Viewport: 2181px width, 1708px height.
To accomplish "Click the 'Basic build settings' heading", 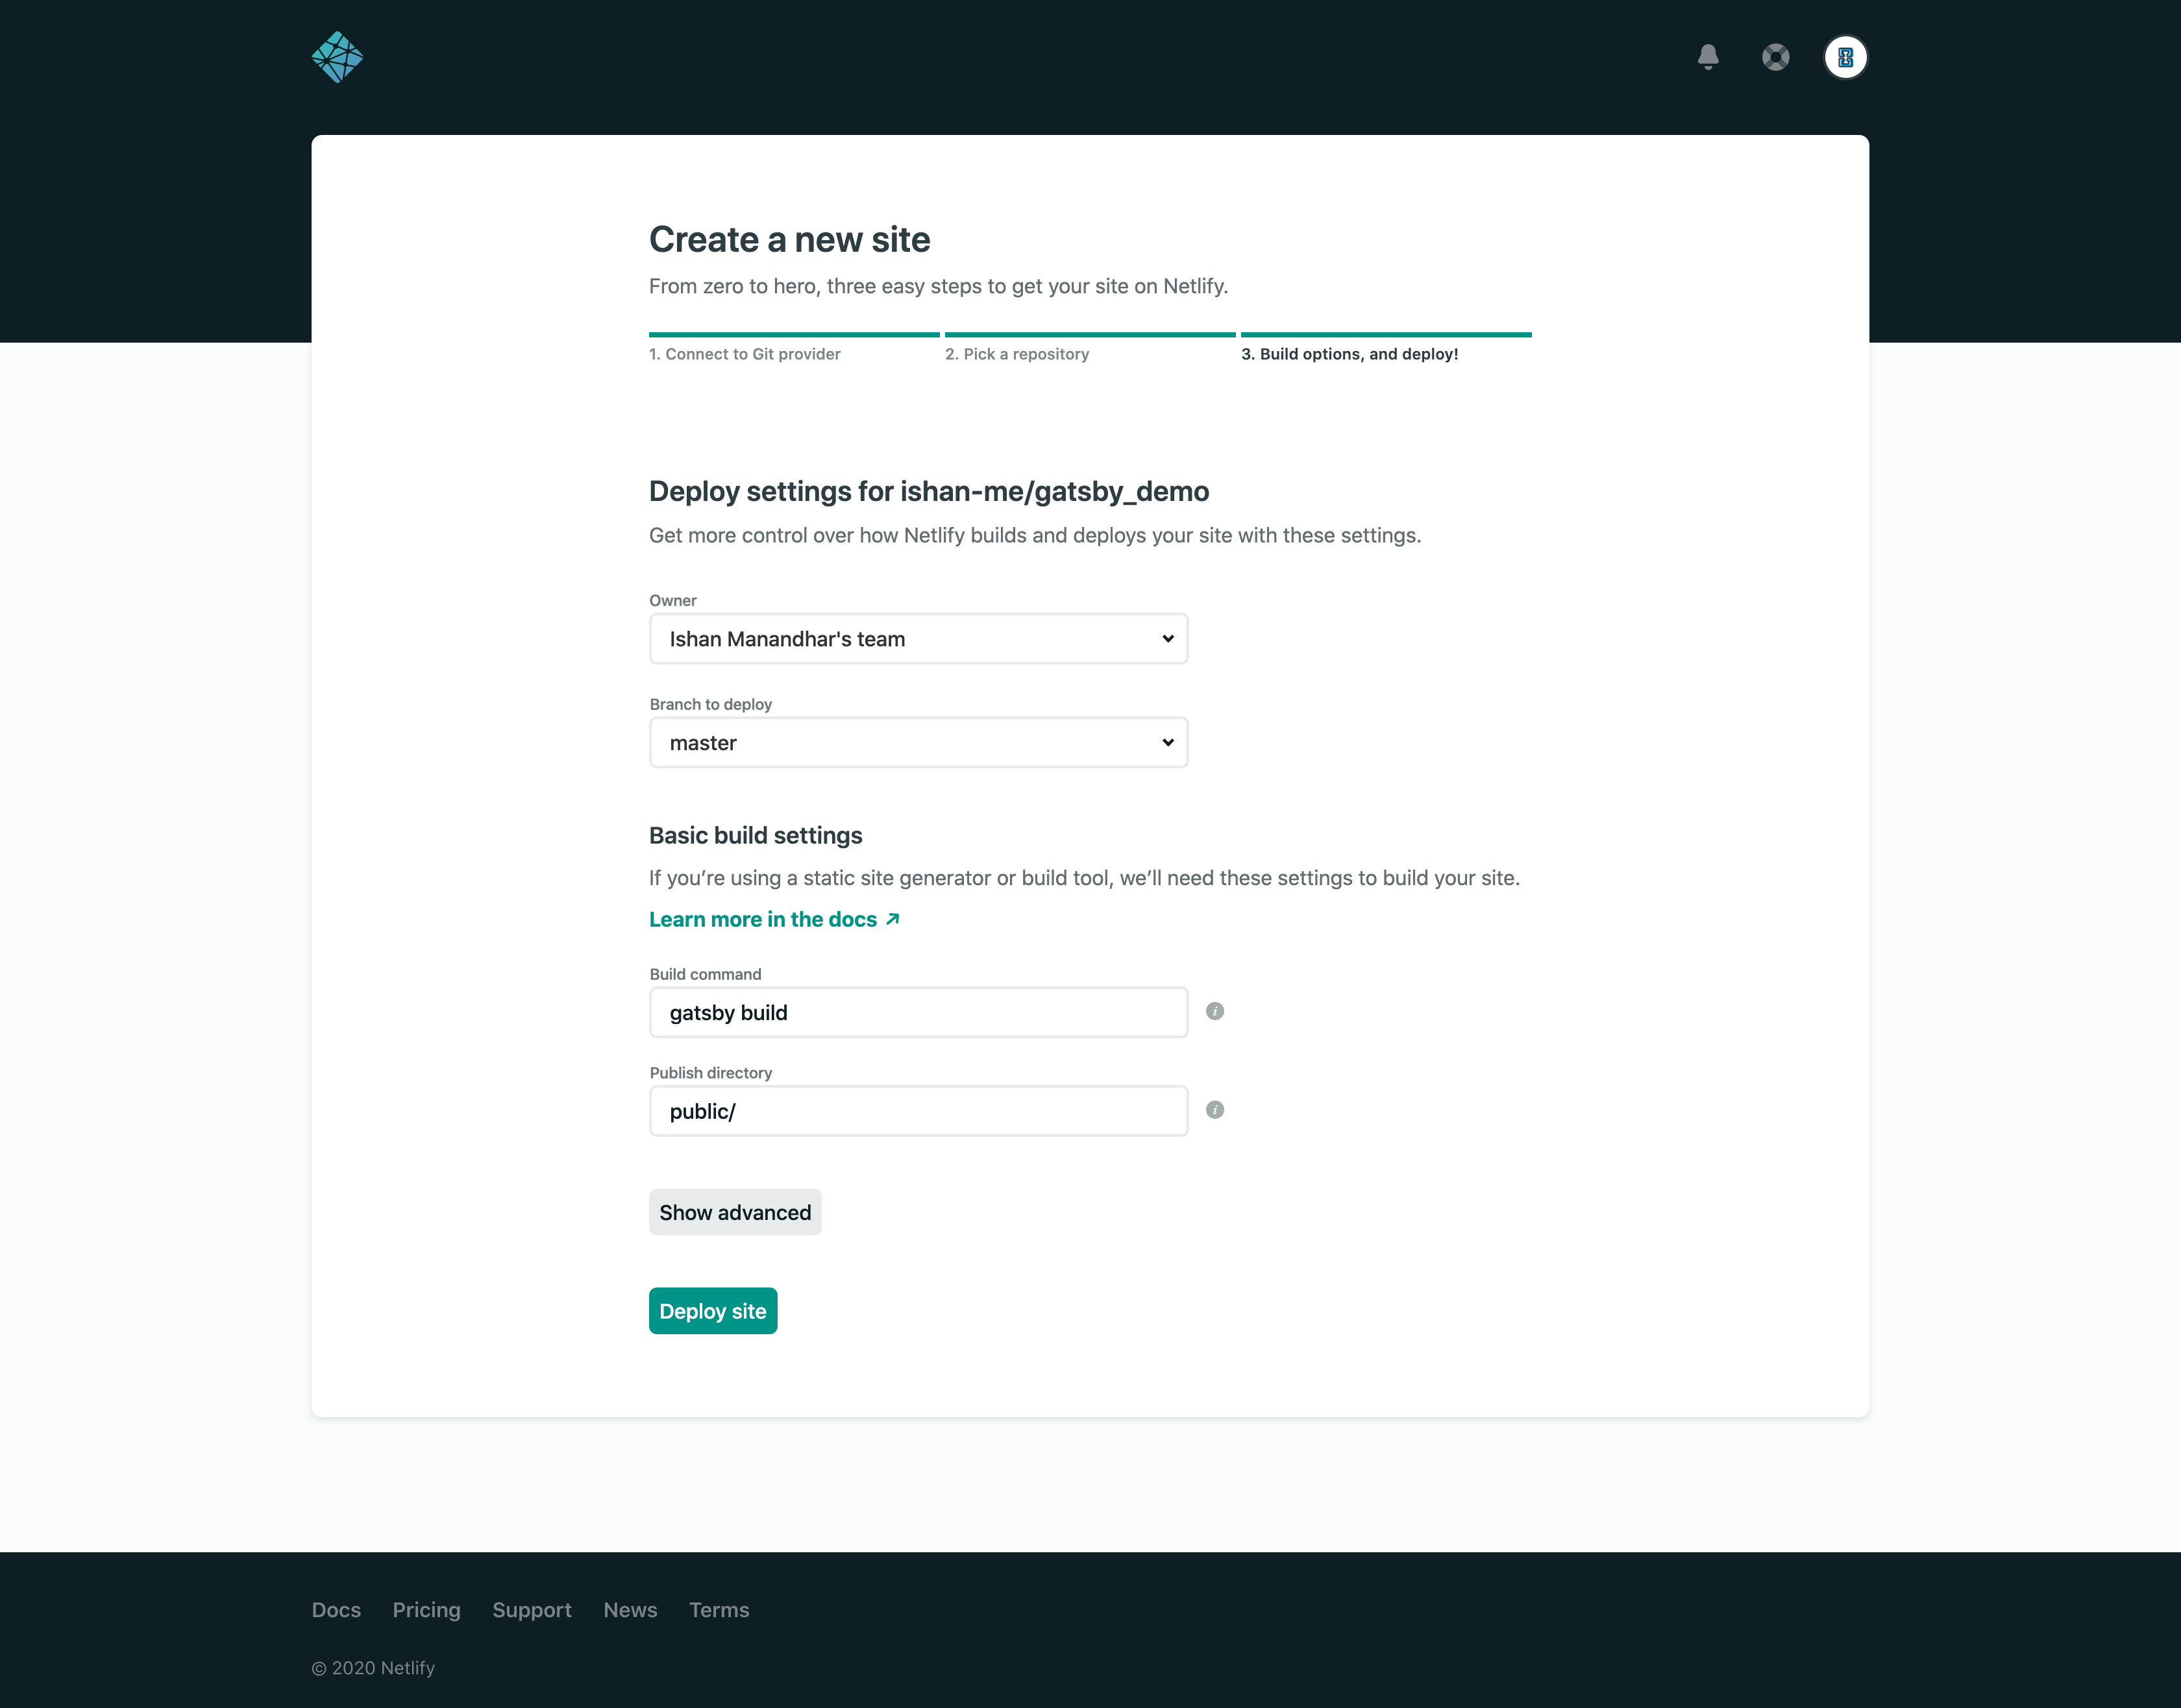I will pos(755,836).
